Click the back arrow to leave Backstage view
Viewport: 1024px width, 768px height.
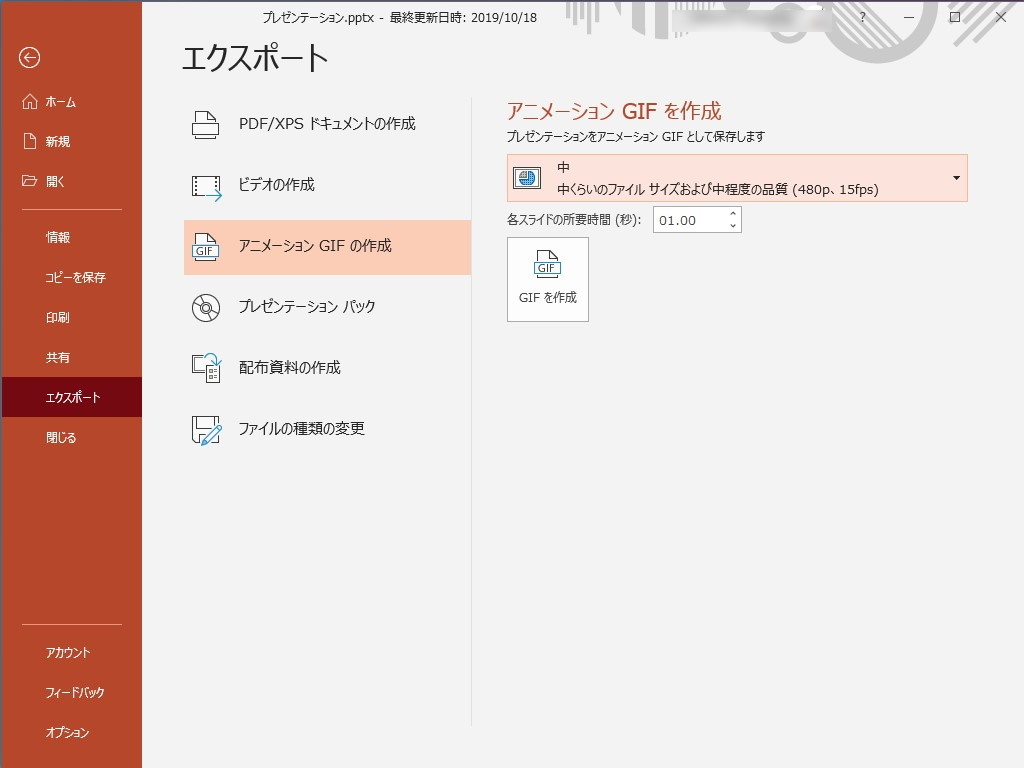pyautogui.click(x=31, y=59)
